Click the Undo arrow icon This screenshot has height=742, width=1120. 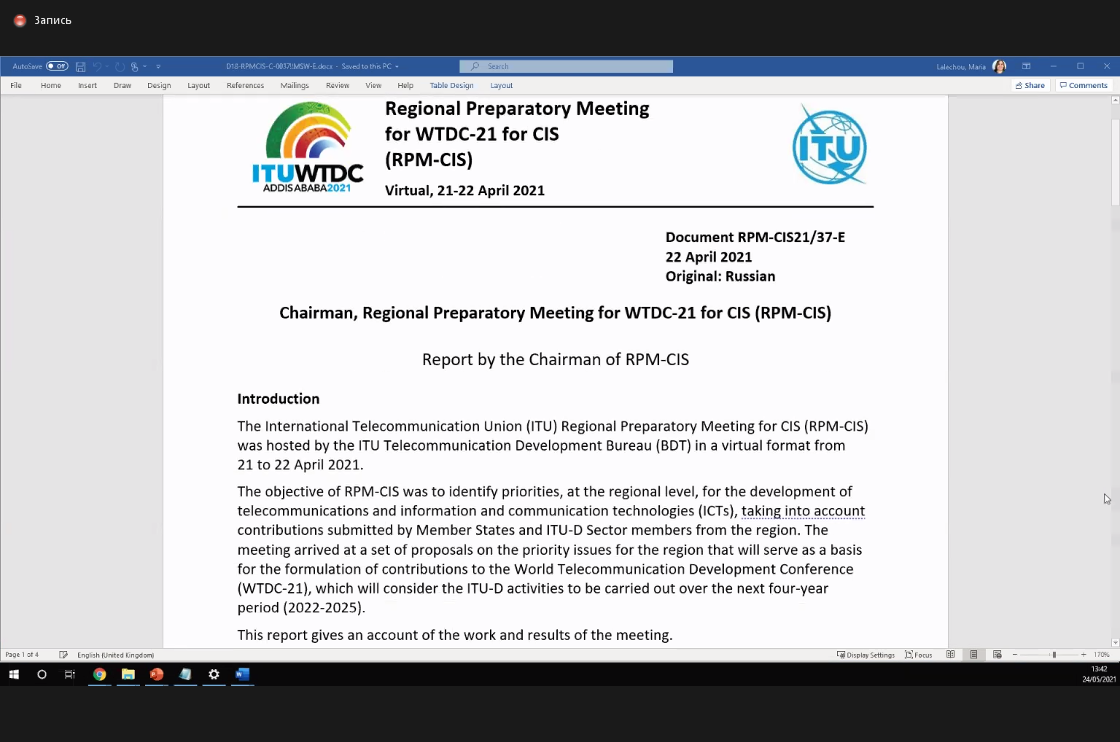point(97,66)
